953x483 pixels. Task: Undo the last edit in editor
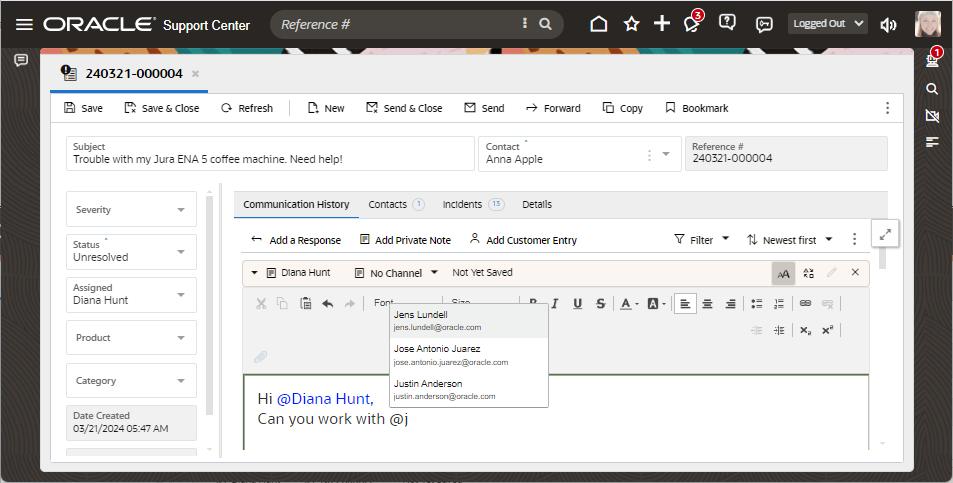328,303
